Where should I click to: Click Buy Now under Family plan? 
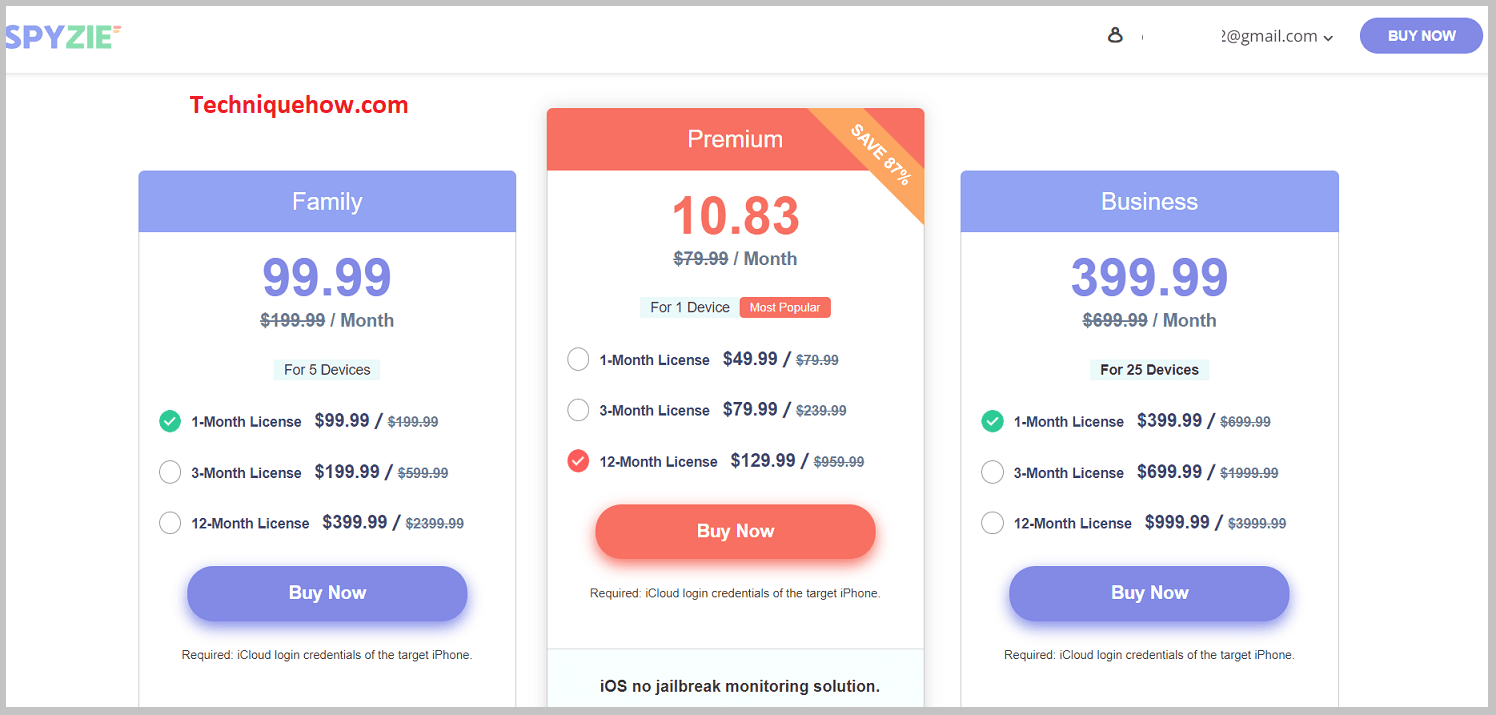click(327, 593)
